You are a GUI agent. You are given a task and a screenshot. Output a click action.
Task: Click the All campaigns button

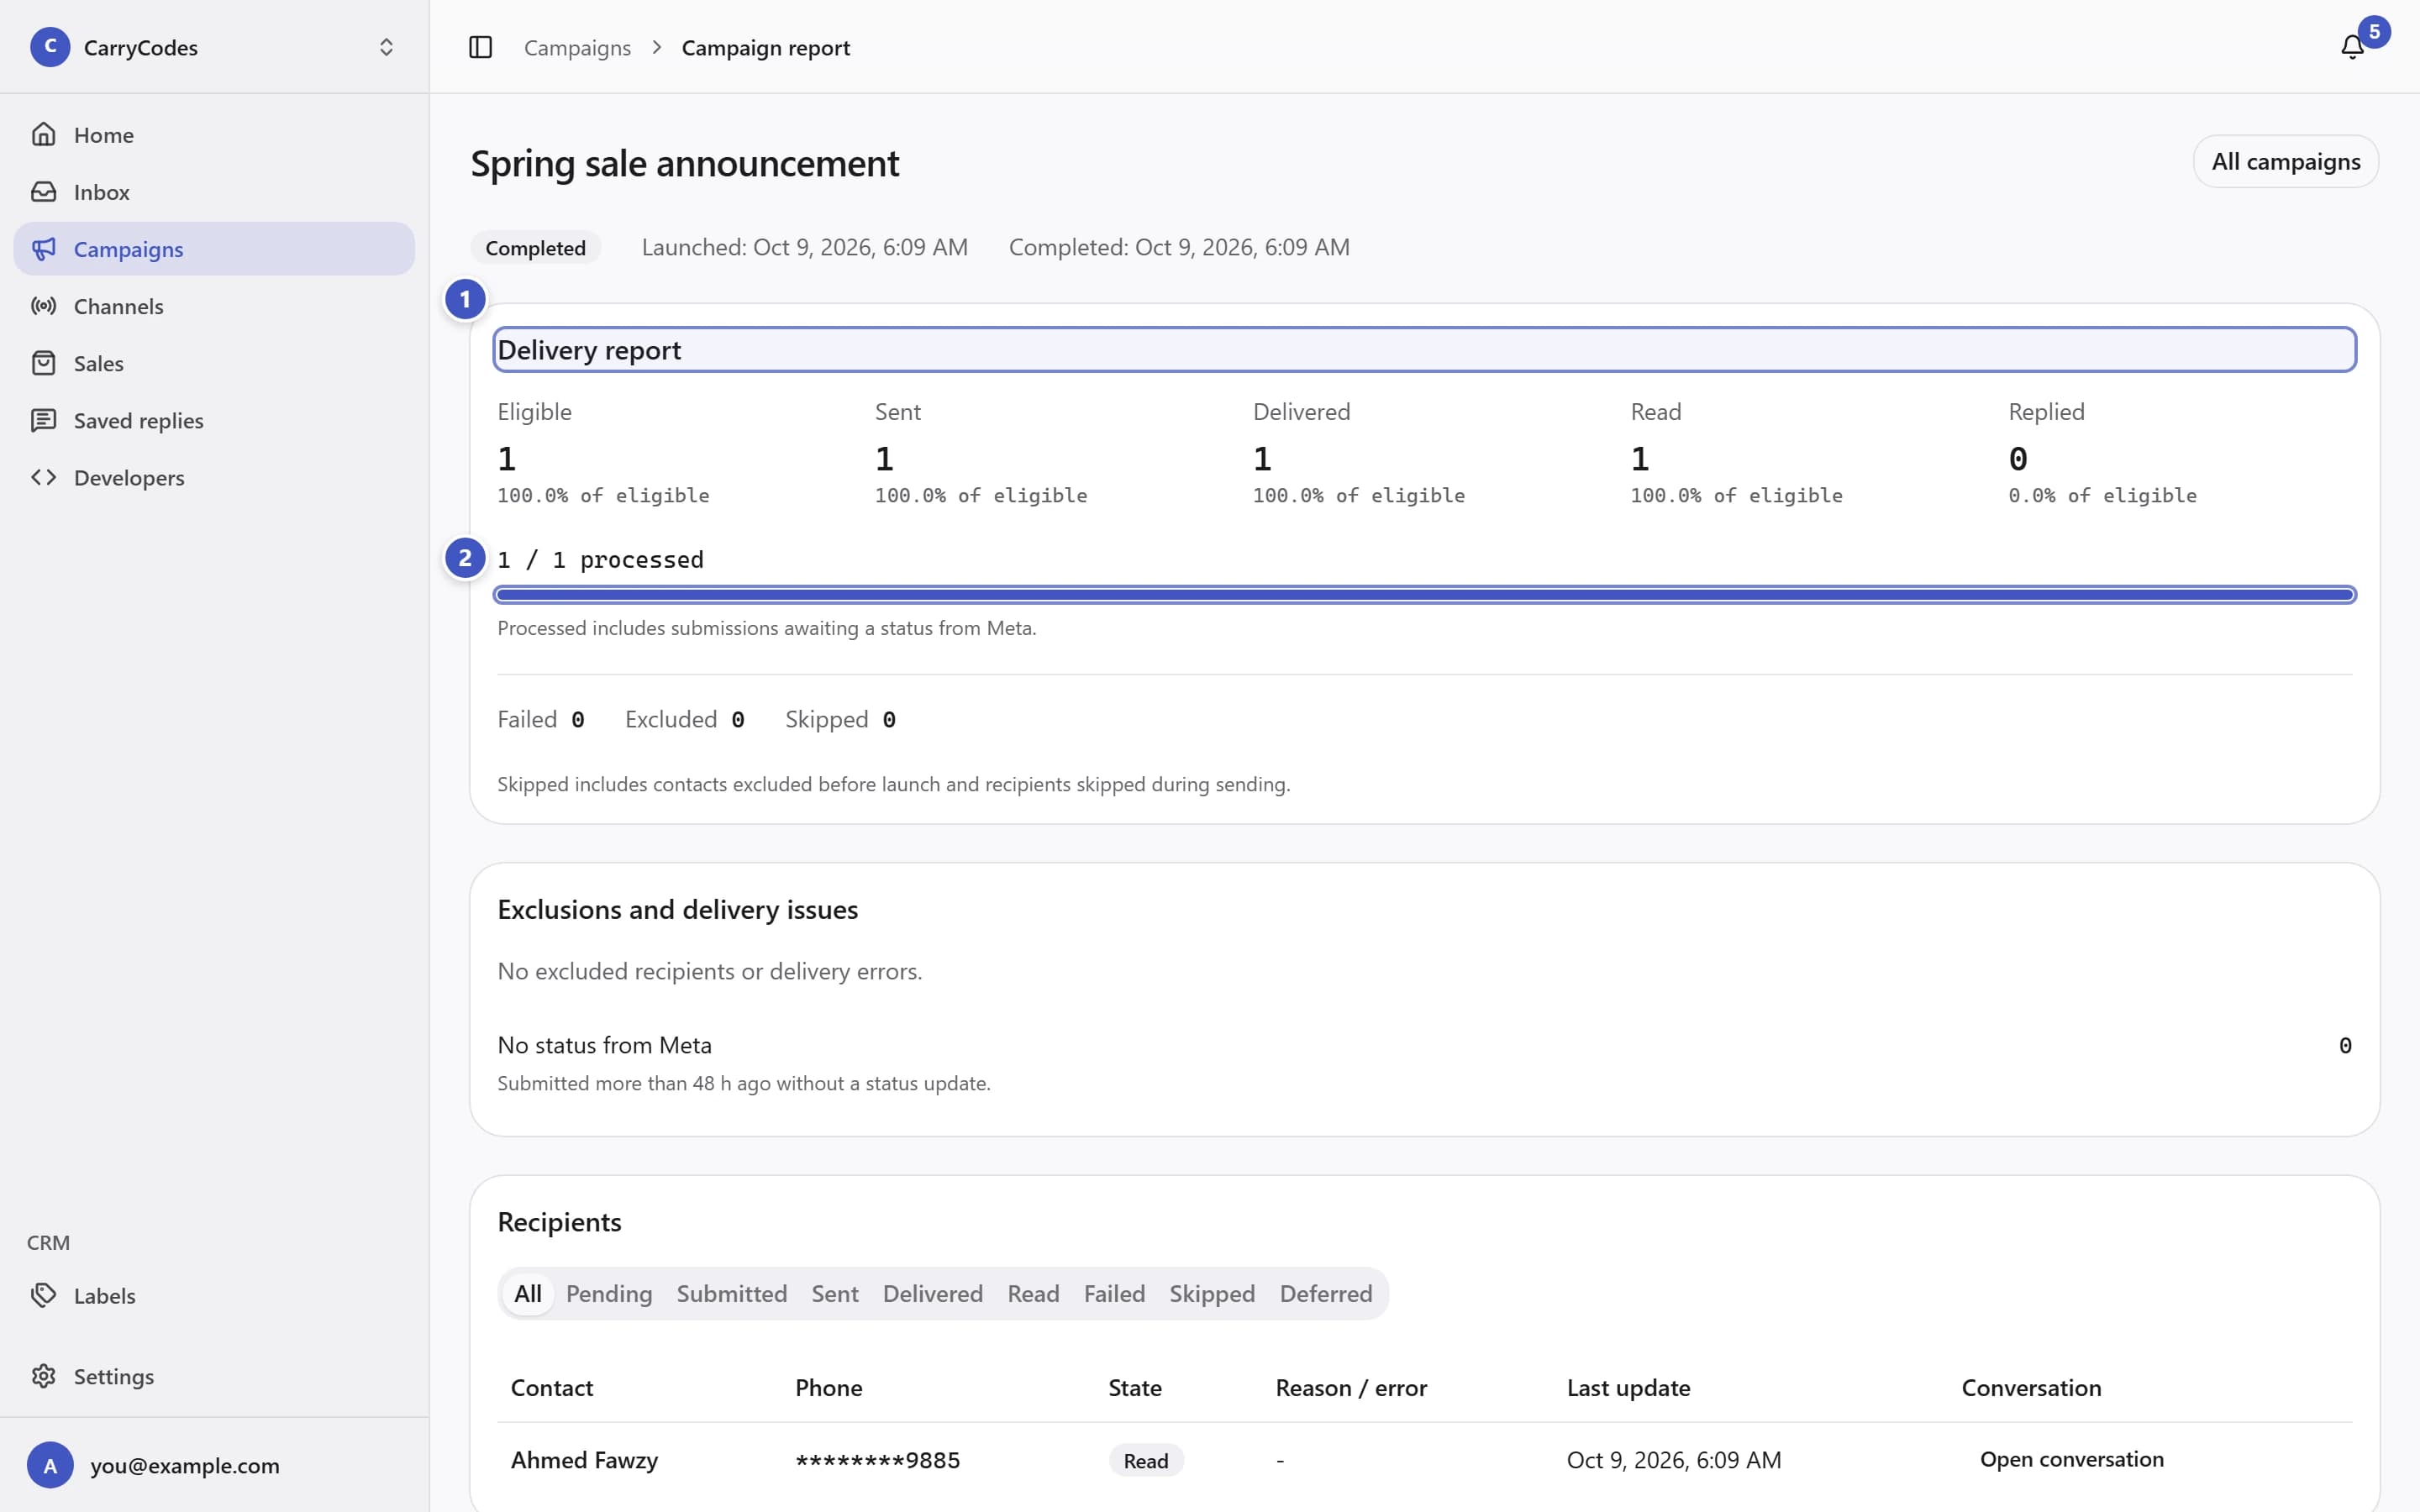[x=2285, y=161]
